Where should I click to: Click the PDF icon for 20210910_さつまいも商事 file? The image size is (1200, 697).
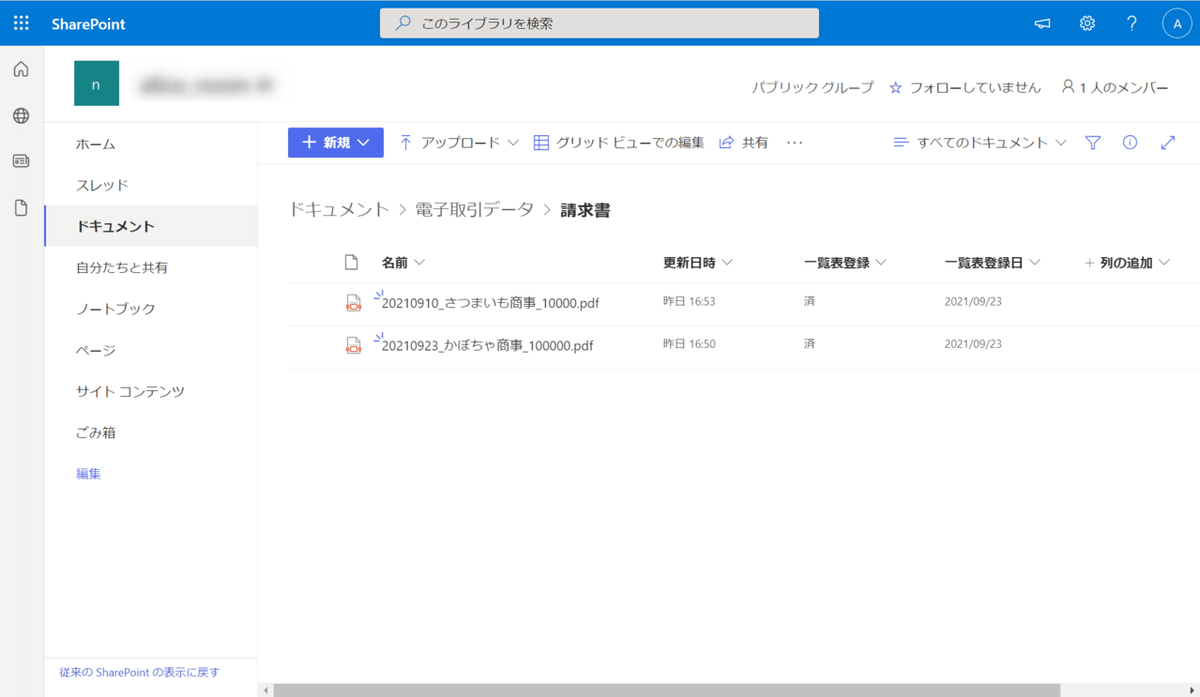354,302
